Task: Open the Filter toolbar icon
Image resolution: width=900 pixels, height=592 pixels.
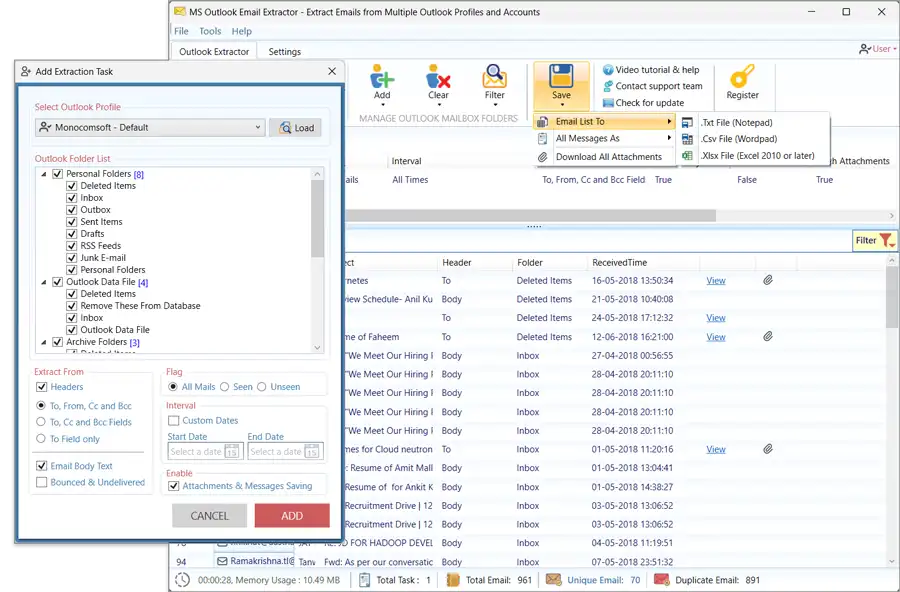Action: pyautogui.click(x=494, y=76)
